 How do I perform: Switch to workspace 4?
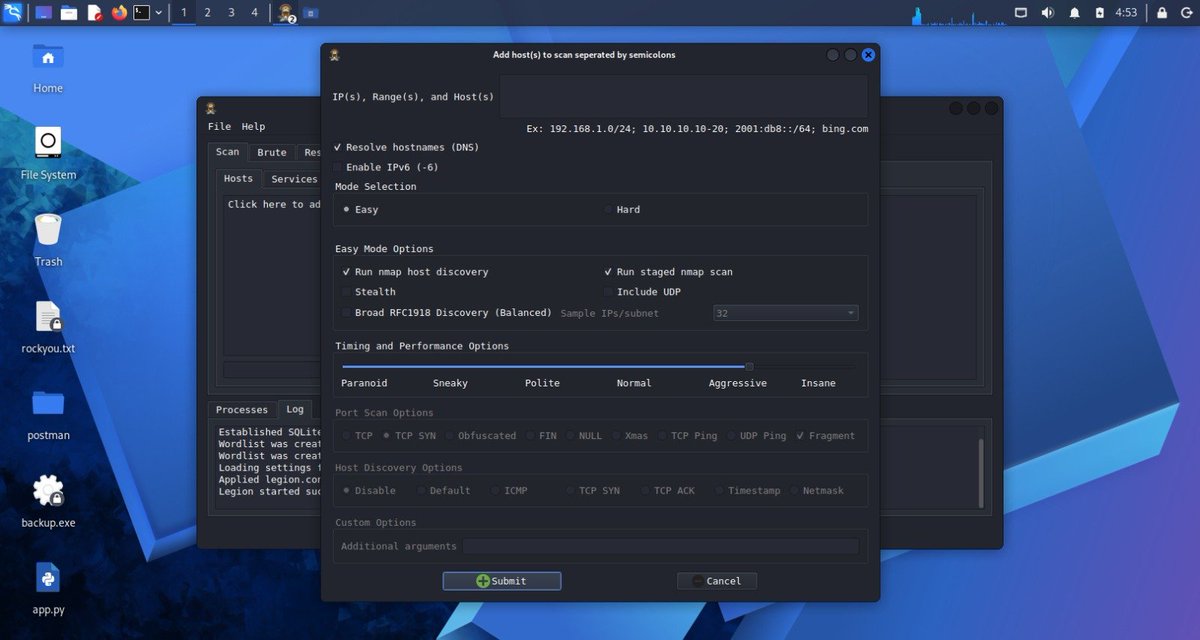click(x=254, y=13)
